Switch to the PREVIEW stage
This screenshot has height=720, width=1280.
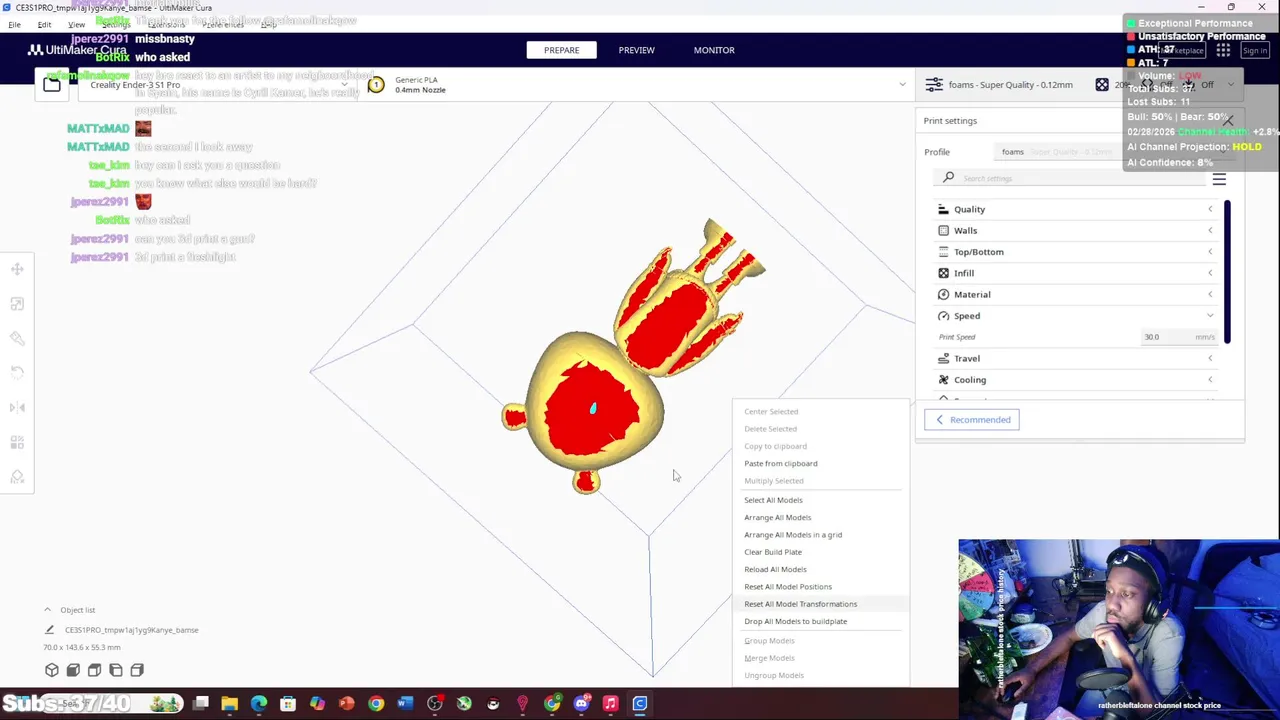tap(636, 50)
